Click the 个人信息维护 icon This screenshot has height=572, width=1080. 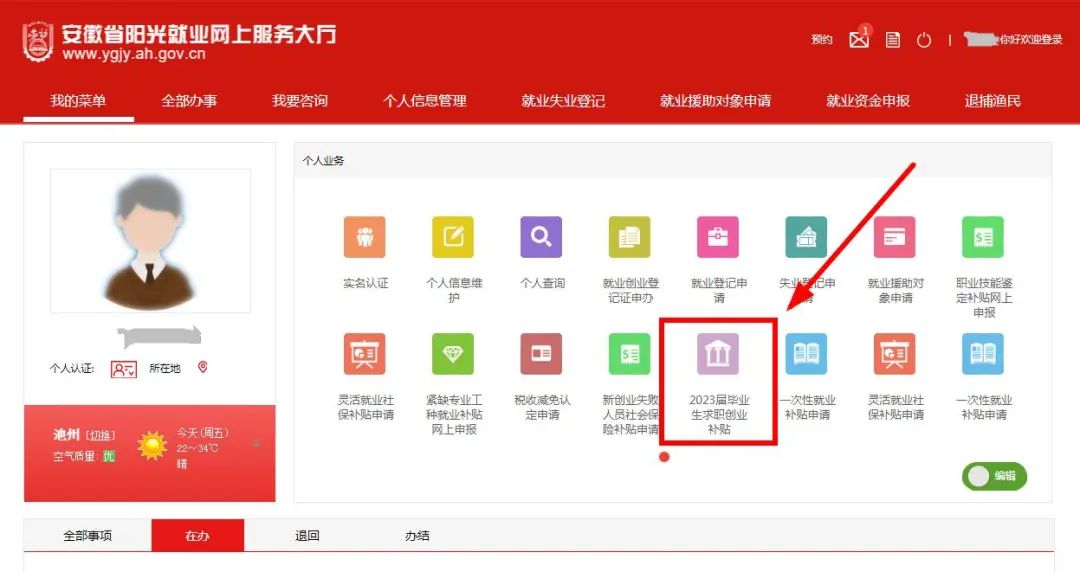click(x=453, y=237)
